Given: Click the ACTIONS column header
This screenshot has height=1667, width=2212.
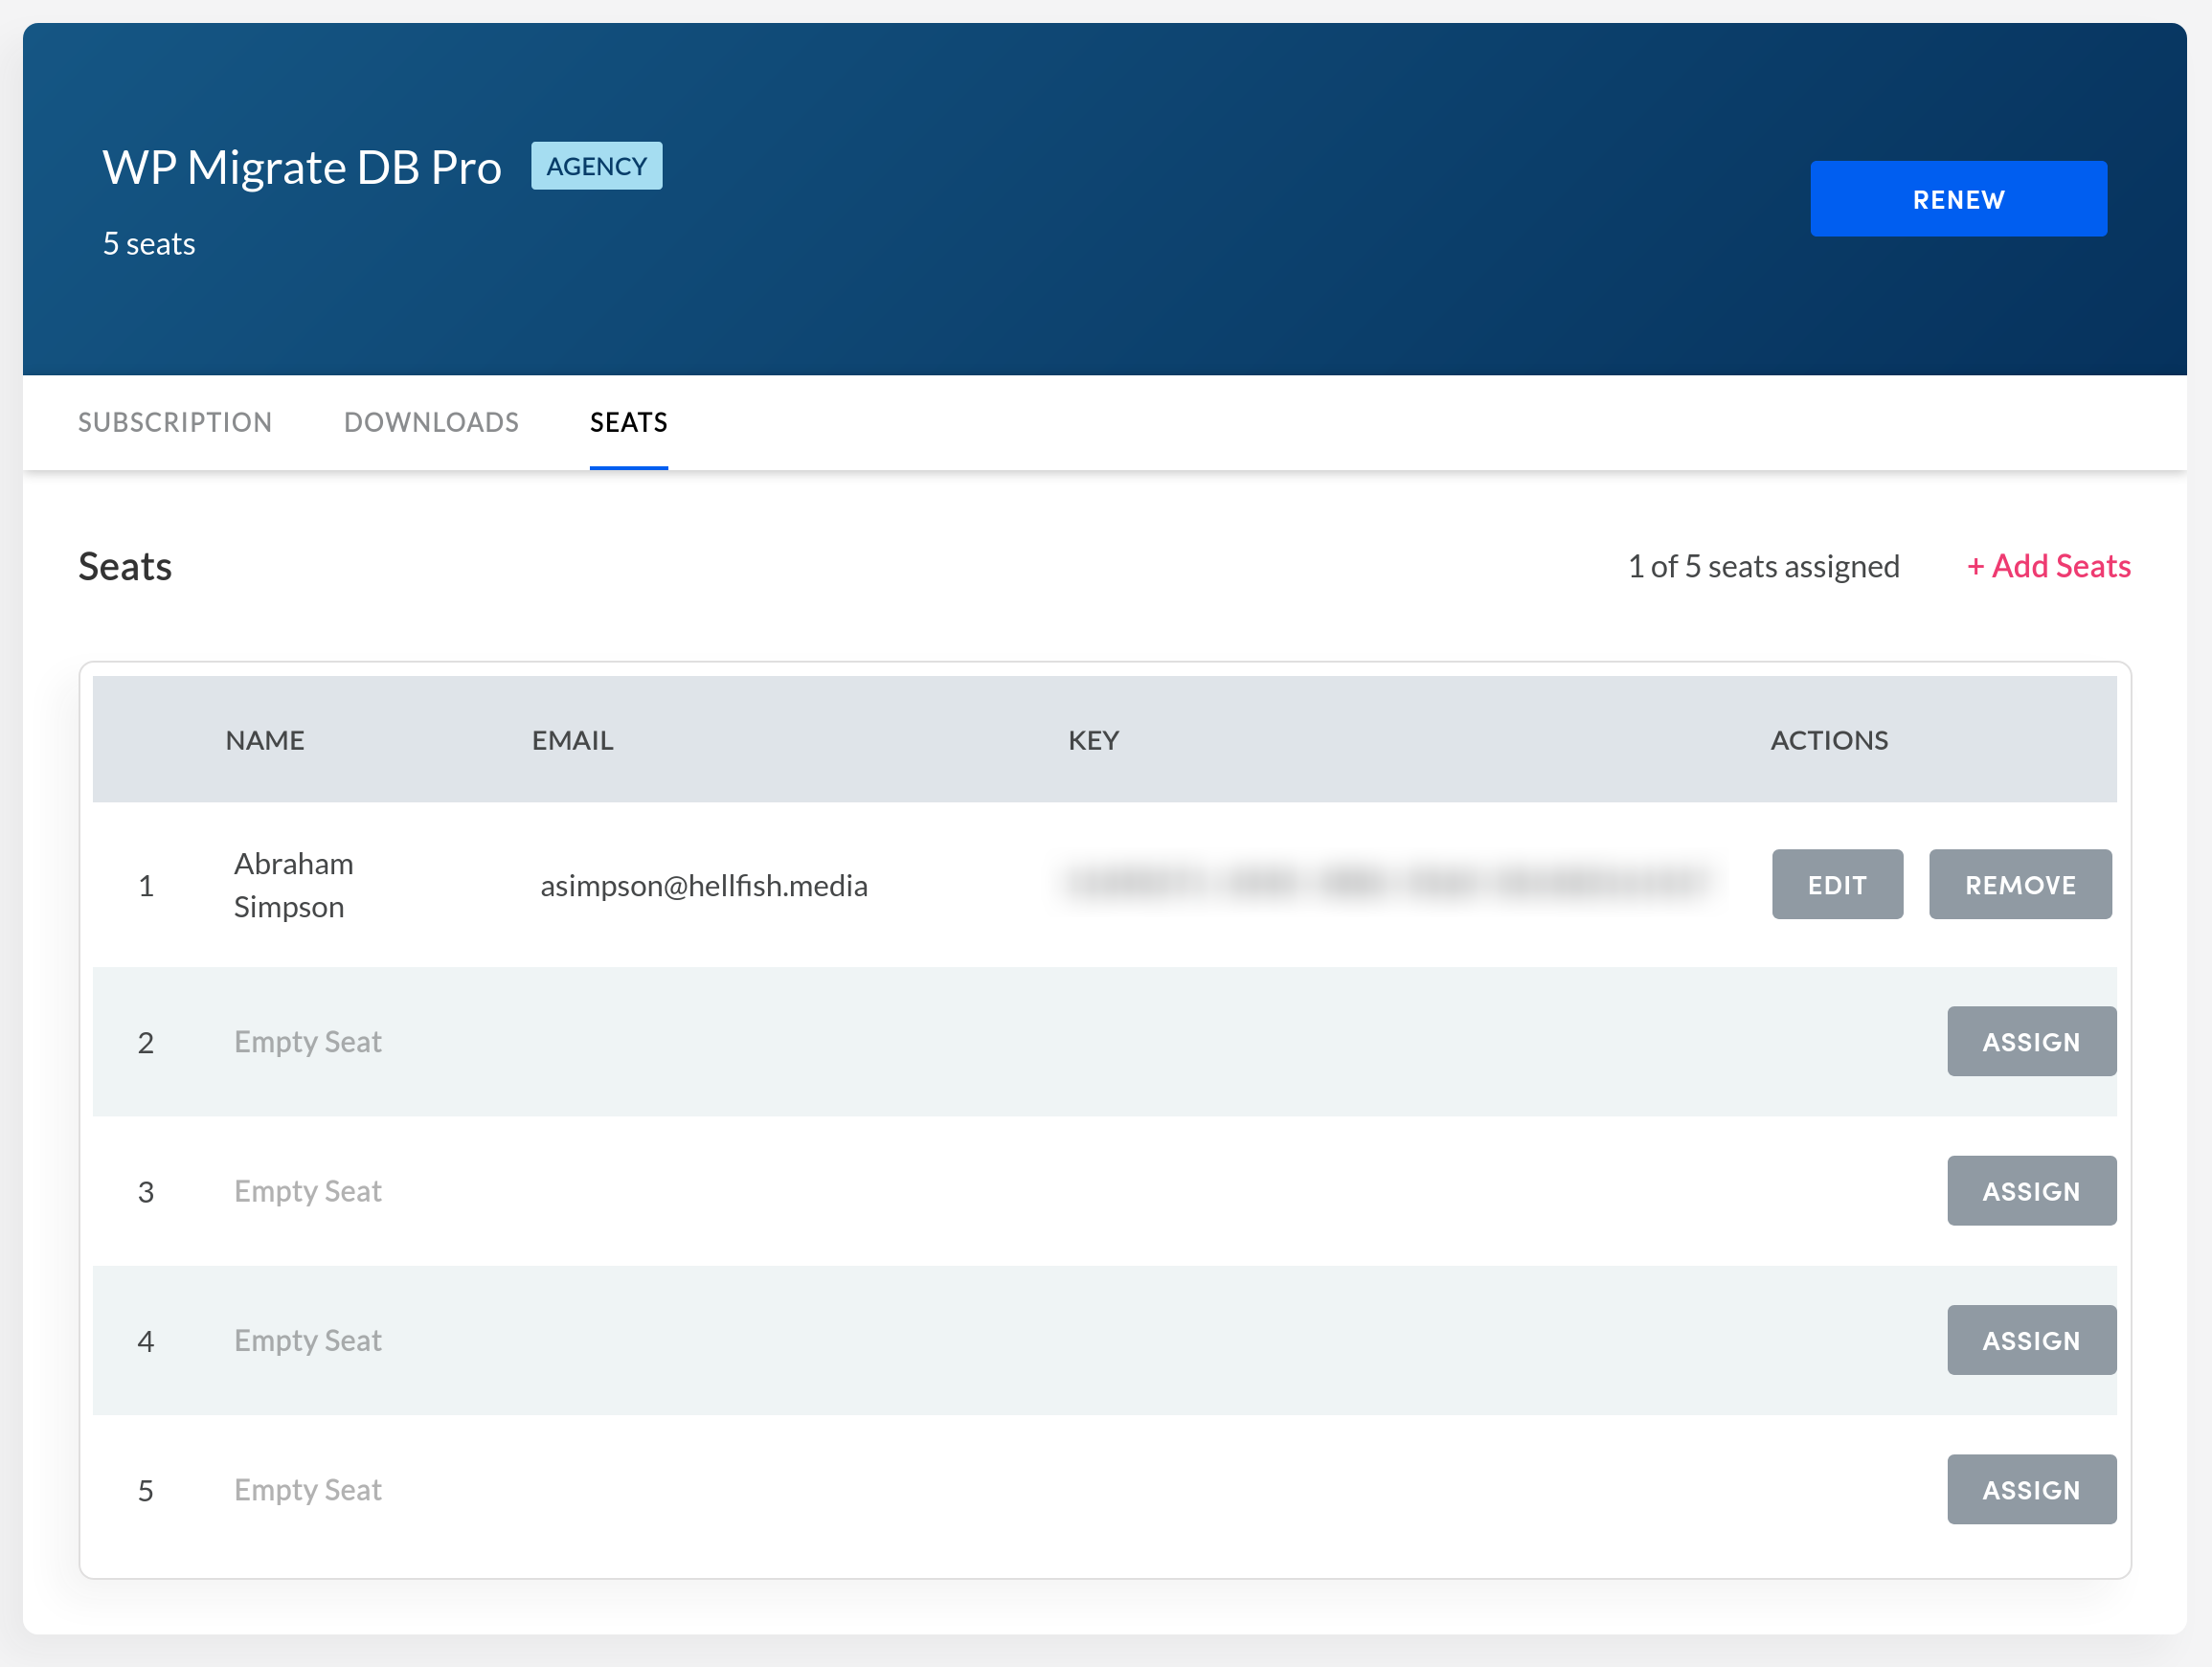Looking at the screenshot, I should click(x=1829, y=740).
